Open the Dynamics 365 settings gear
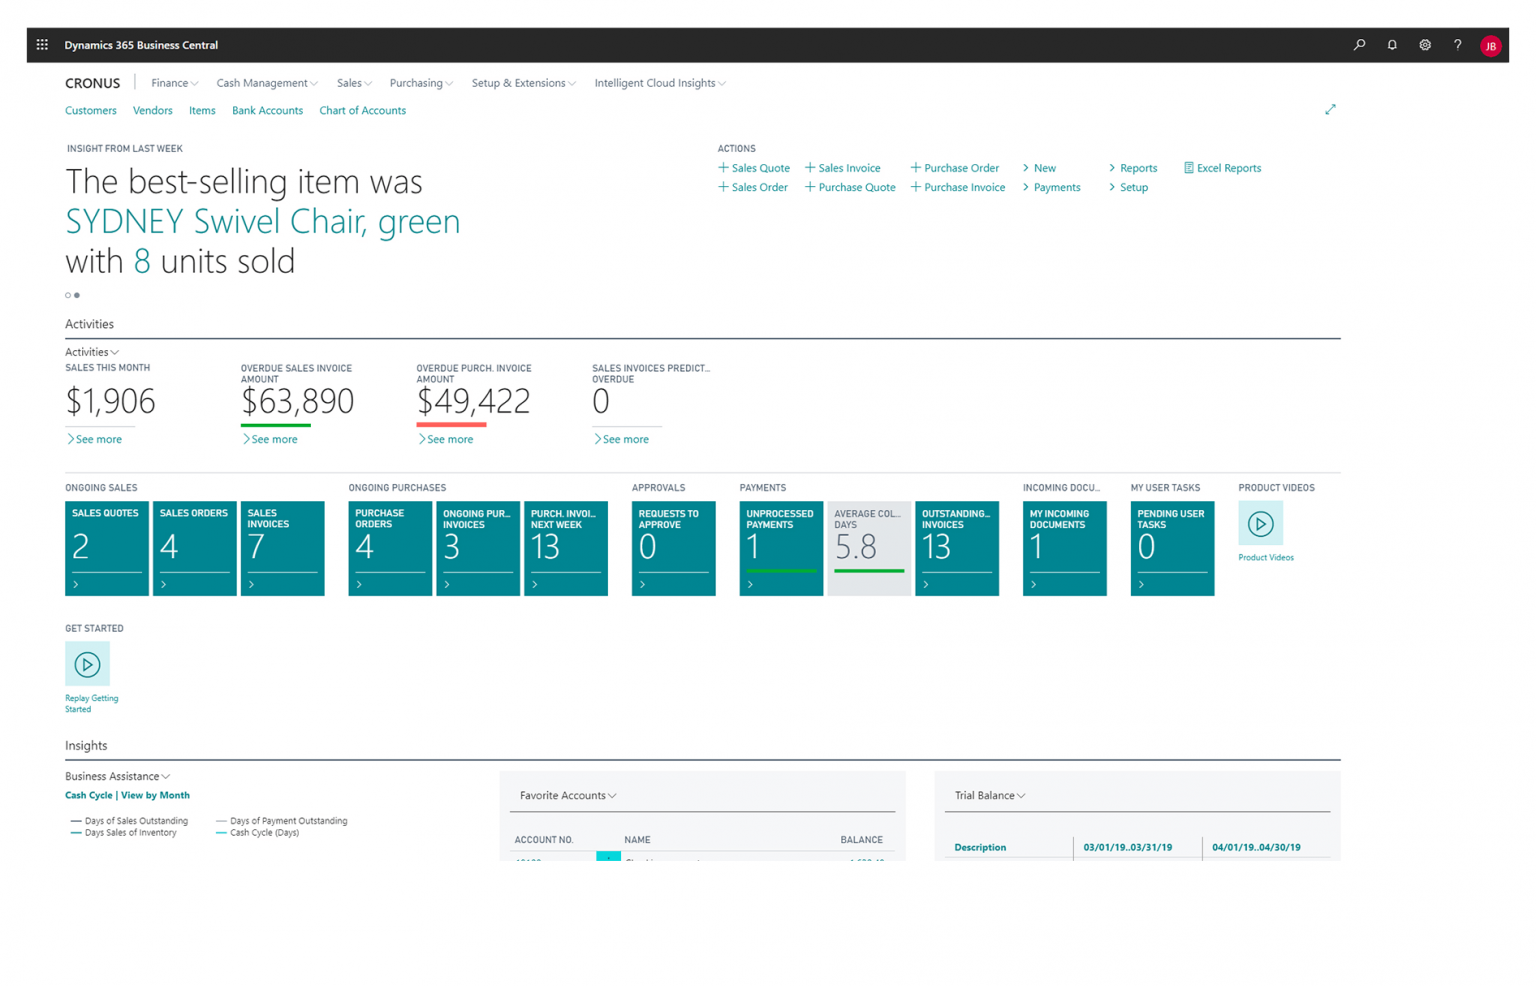 (1425, 44)
